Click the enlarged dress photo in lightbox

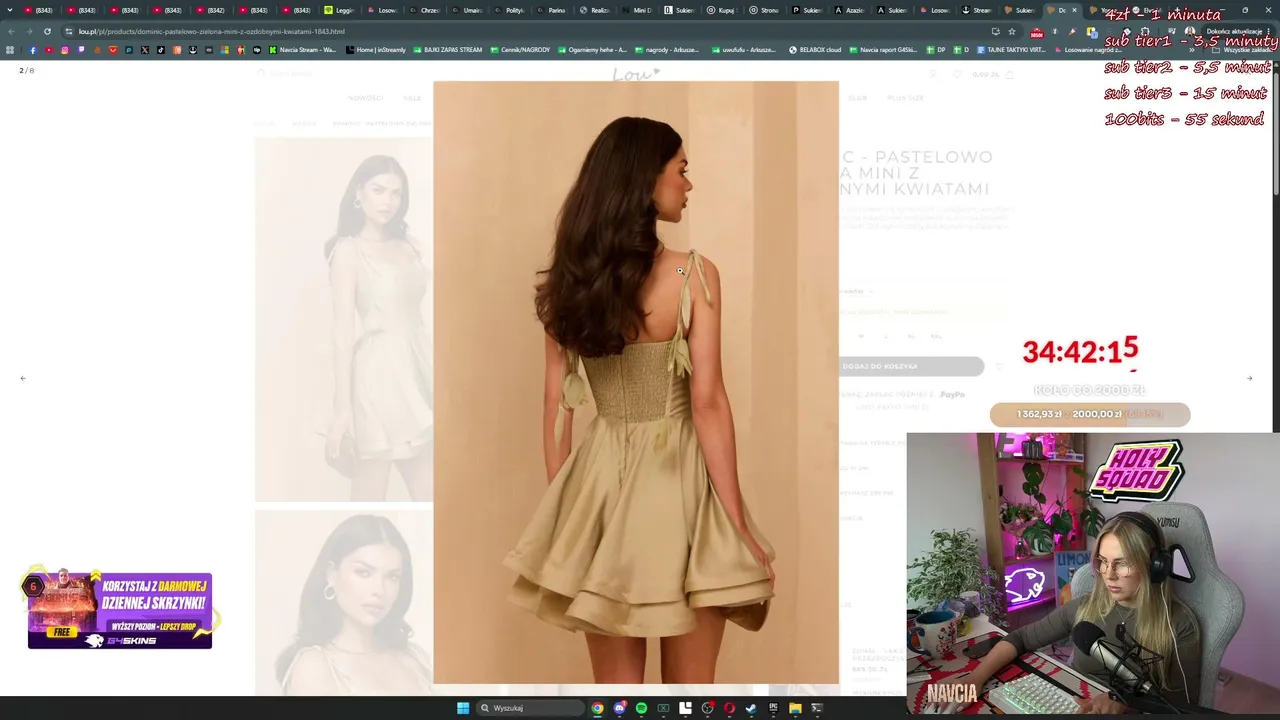(636, 383)
